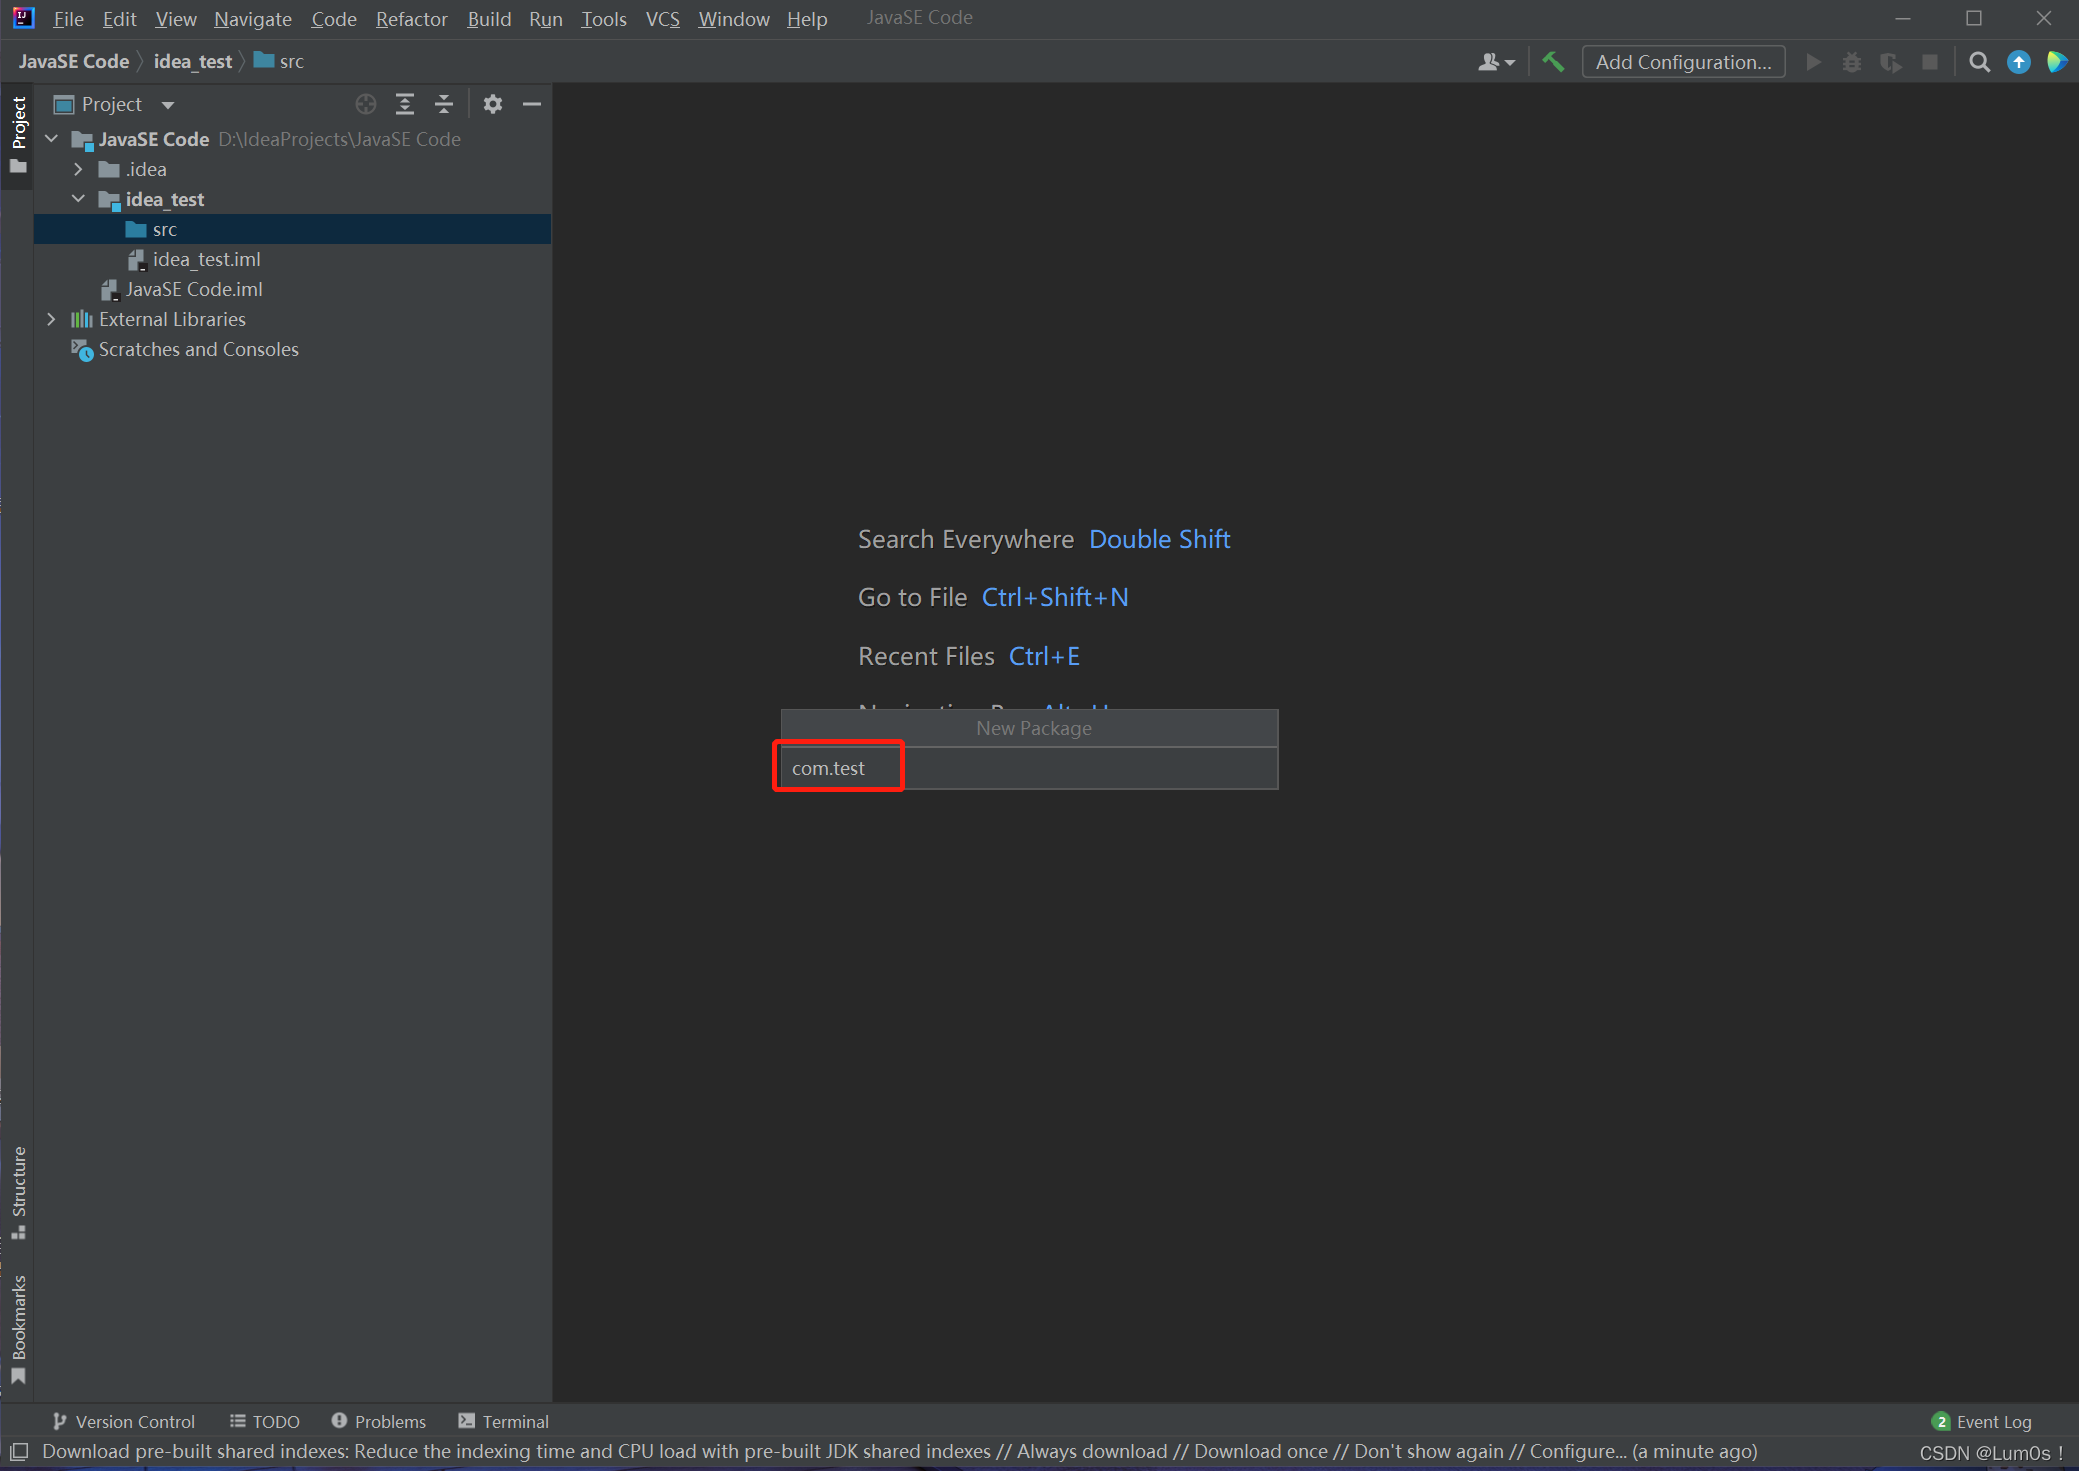Click the Search Everywhere magnifier icon
This screenshot has height=1471, width=2079.
pyautogui.click(x=1977, y=62)
